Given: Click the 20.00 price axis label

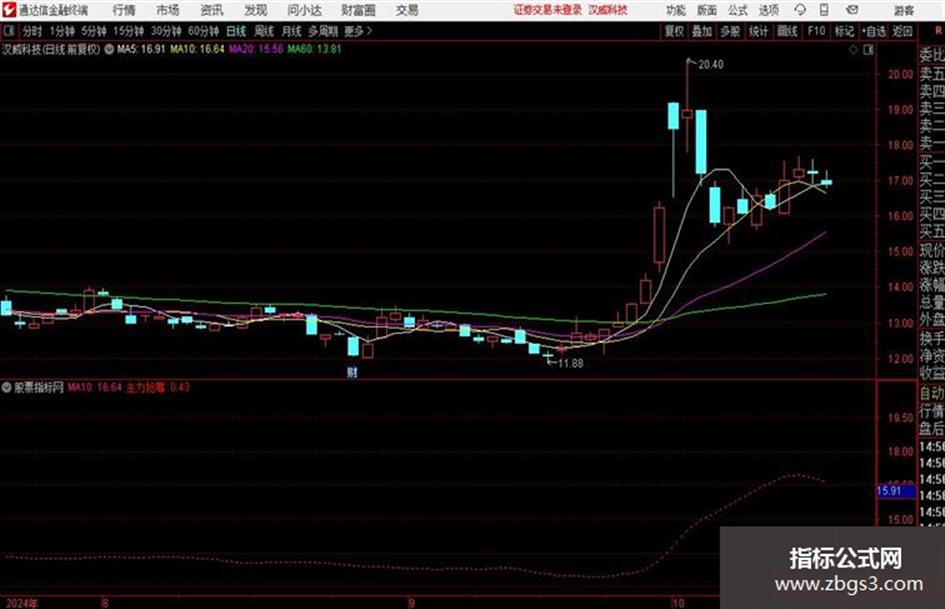Looking at the screenshot, I should click(900, 74).
